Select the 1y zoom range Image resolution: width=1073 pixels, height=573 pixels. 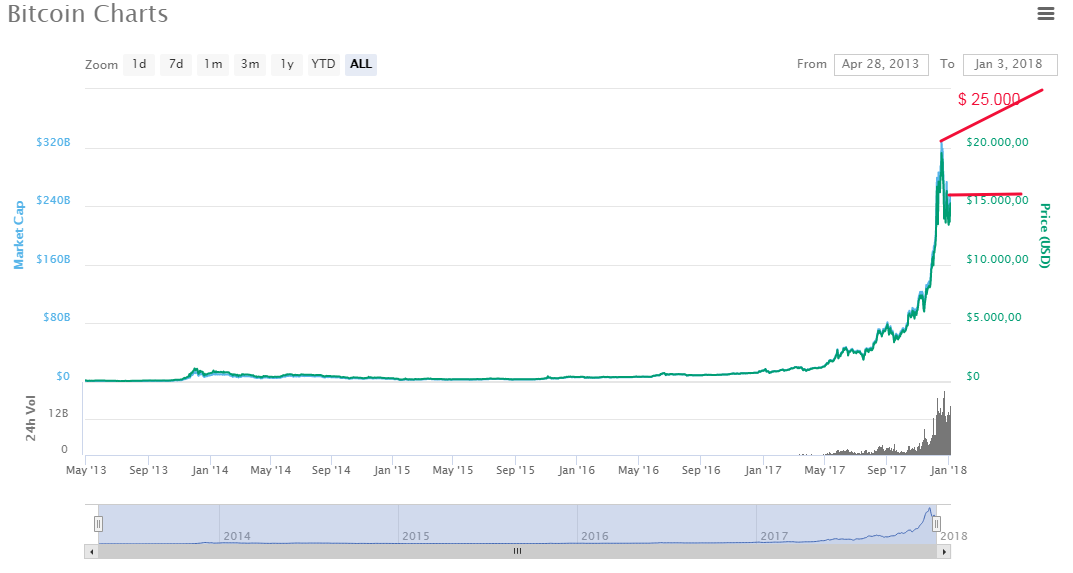287,64
